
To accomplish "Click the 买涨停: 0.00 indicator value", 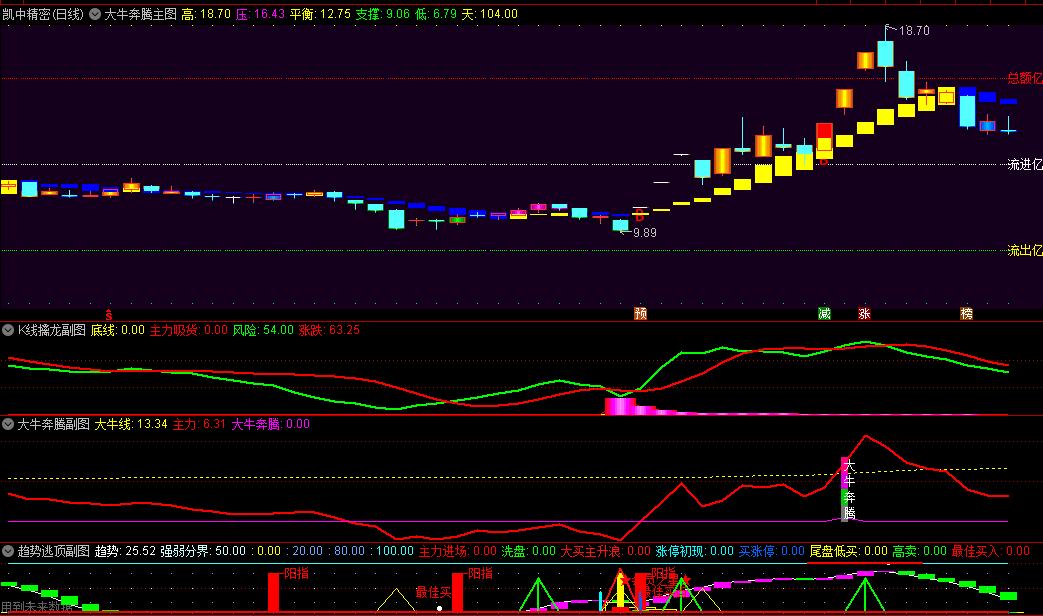I will click(x=772, y=551).
